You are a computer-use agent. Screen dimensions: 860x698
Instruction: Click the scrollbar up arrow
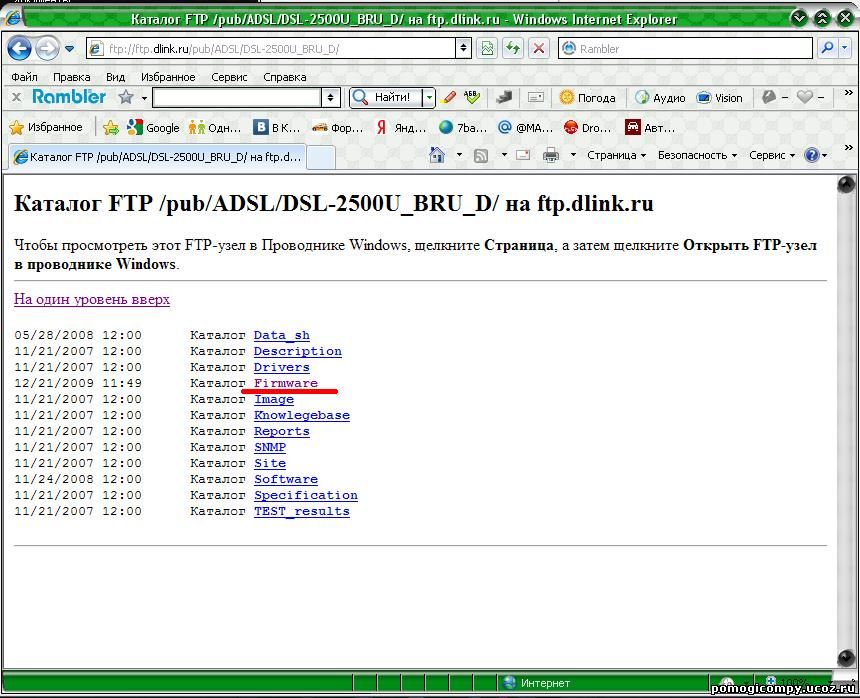pyautogui.click(x=846, y=185)
